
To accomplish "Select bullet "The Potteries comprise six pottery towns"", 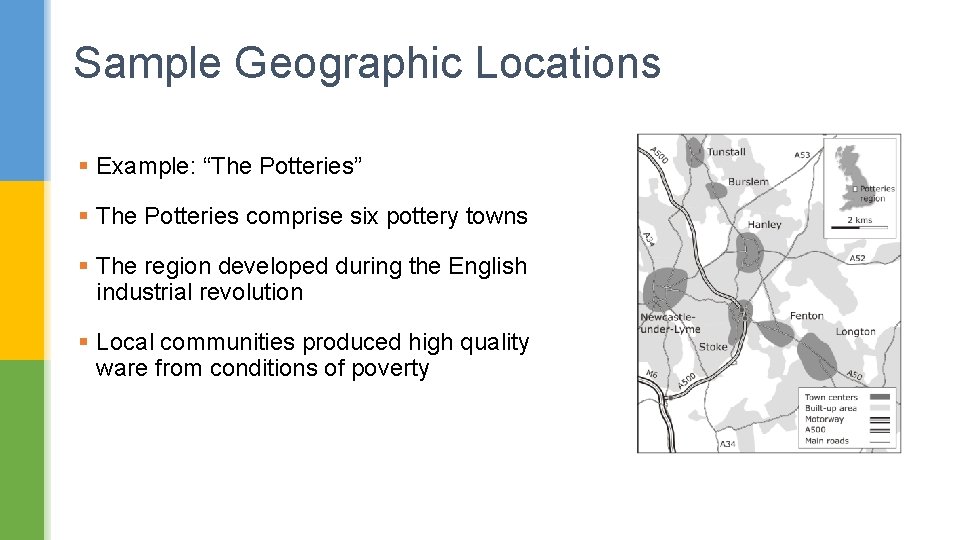I will 312,216.
